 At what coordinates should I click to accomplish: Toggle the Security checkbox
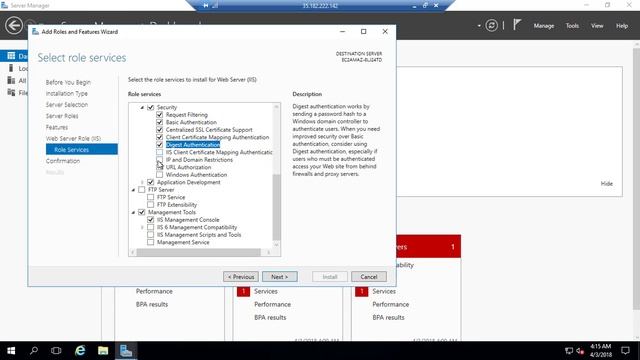151,107
